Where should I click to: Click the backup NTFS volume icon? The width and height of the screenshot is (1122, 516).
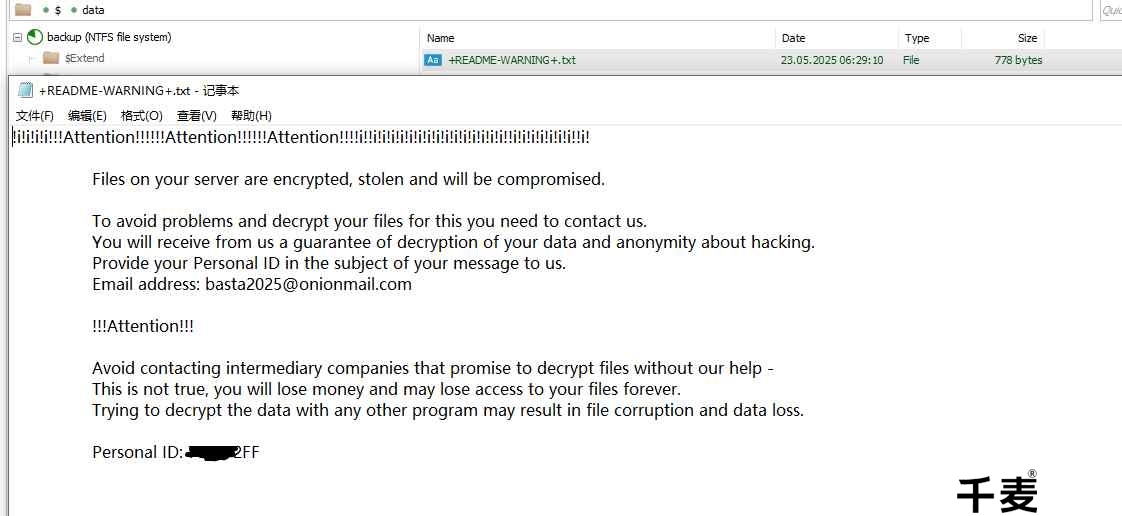[x=35, y=38]
